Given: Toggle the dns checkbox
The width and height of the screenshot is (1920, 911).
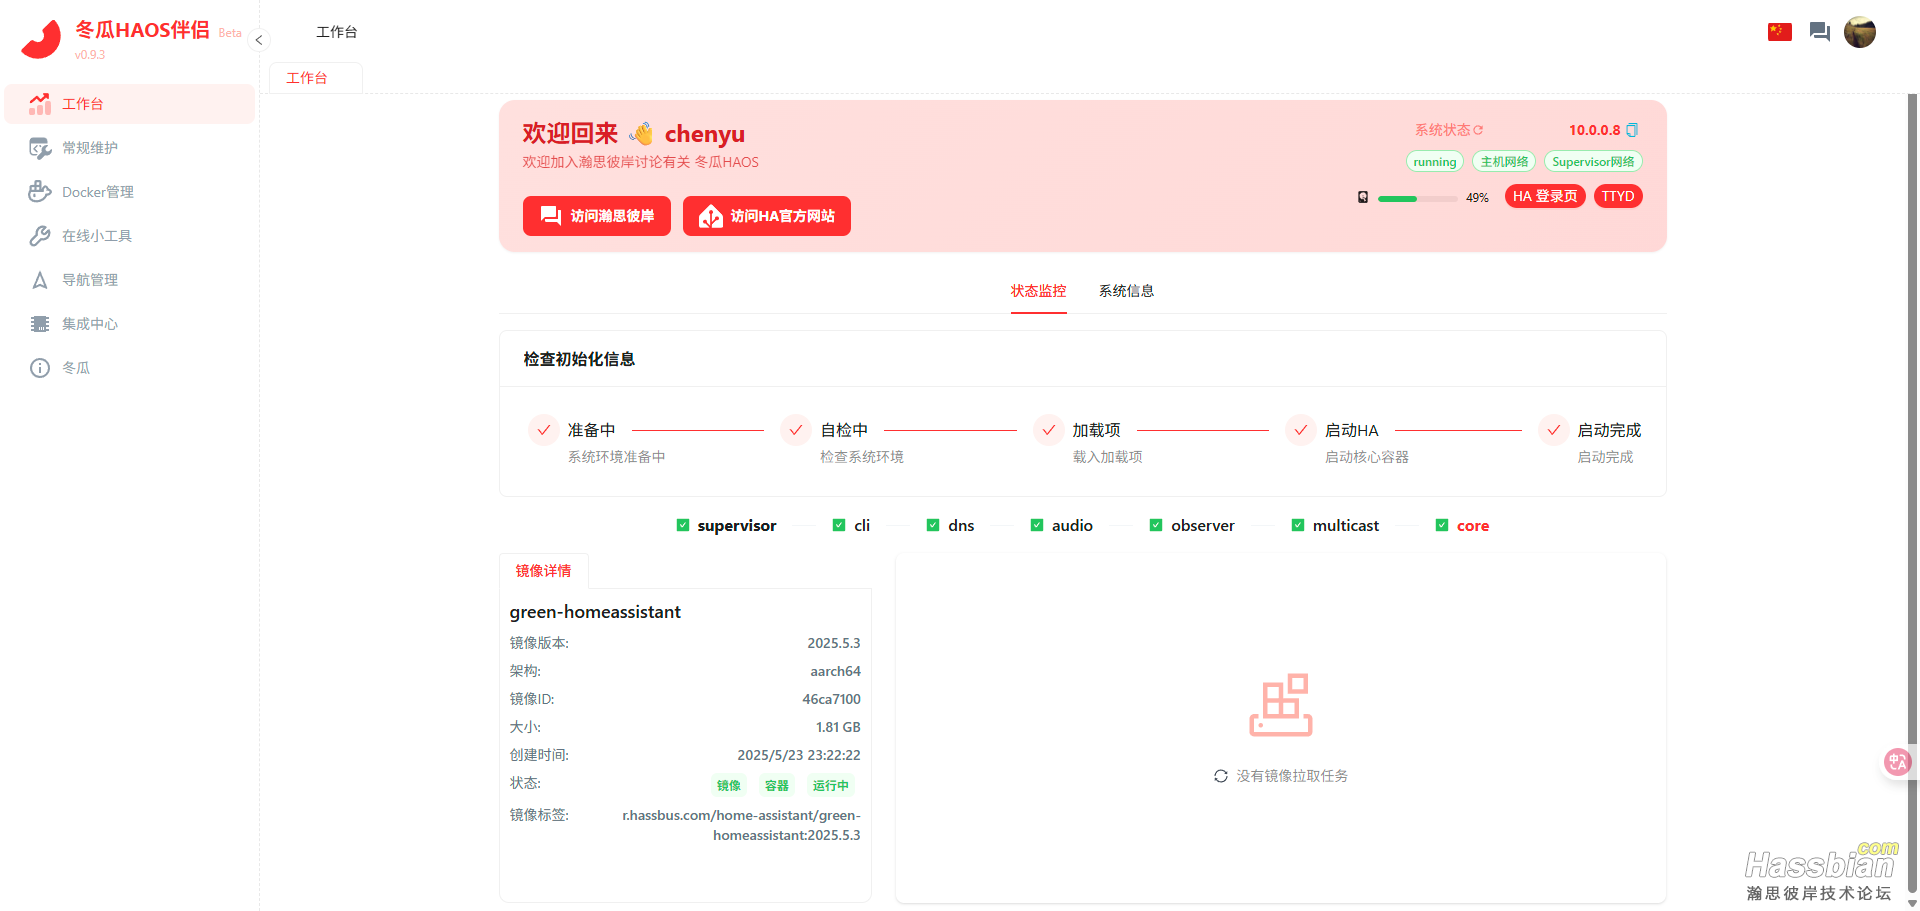Looking at the screenshot, I should click(933, 525).
